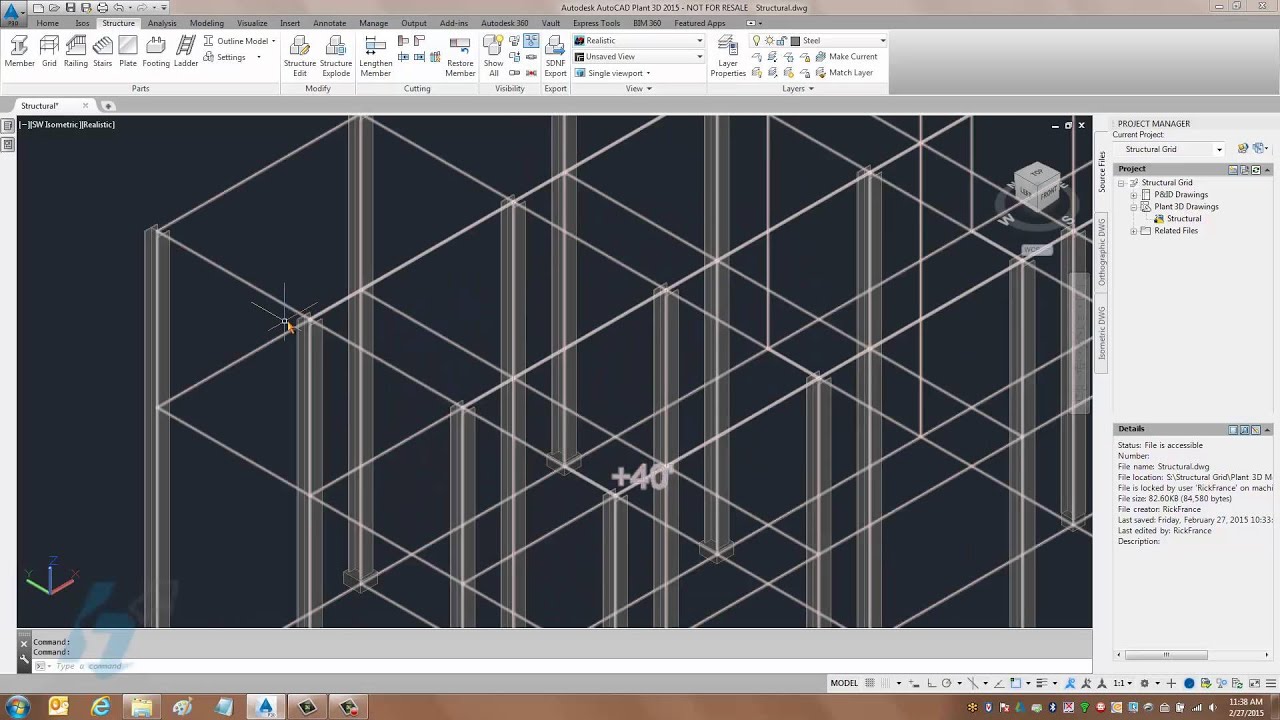Switch to the Home ribbon tab
This screenshot has height=720, width=1280.
47,23
